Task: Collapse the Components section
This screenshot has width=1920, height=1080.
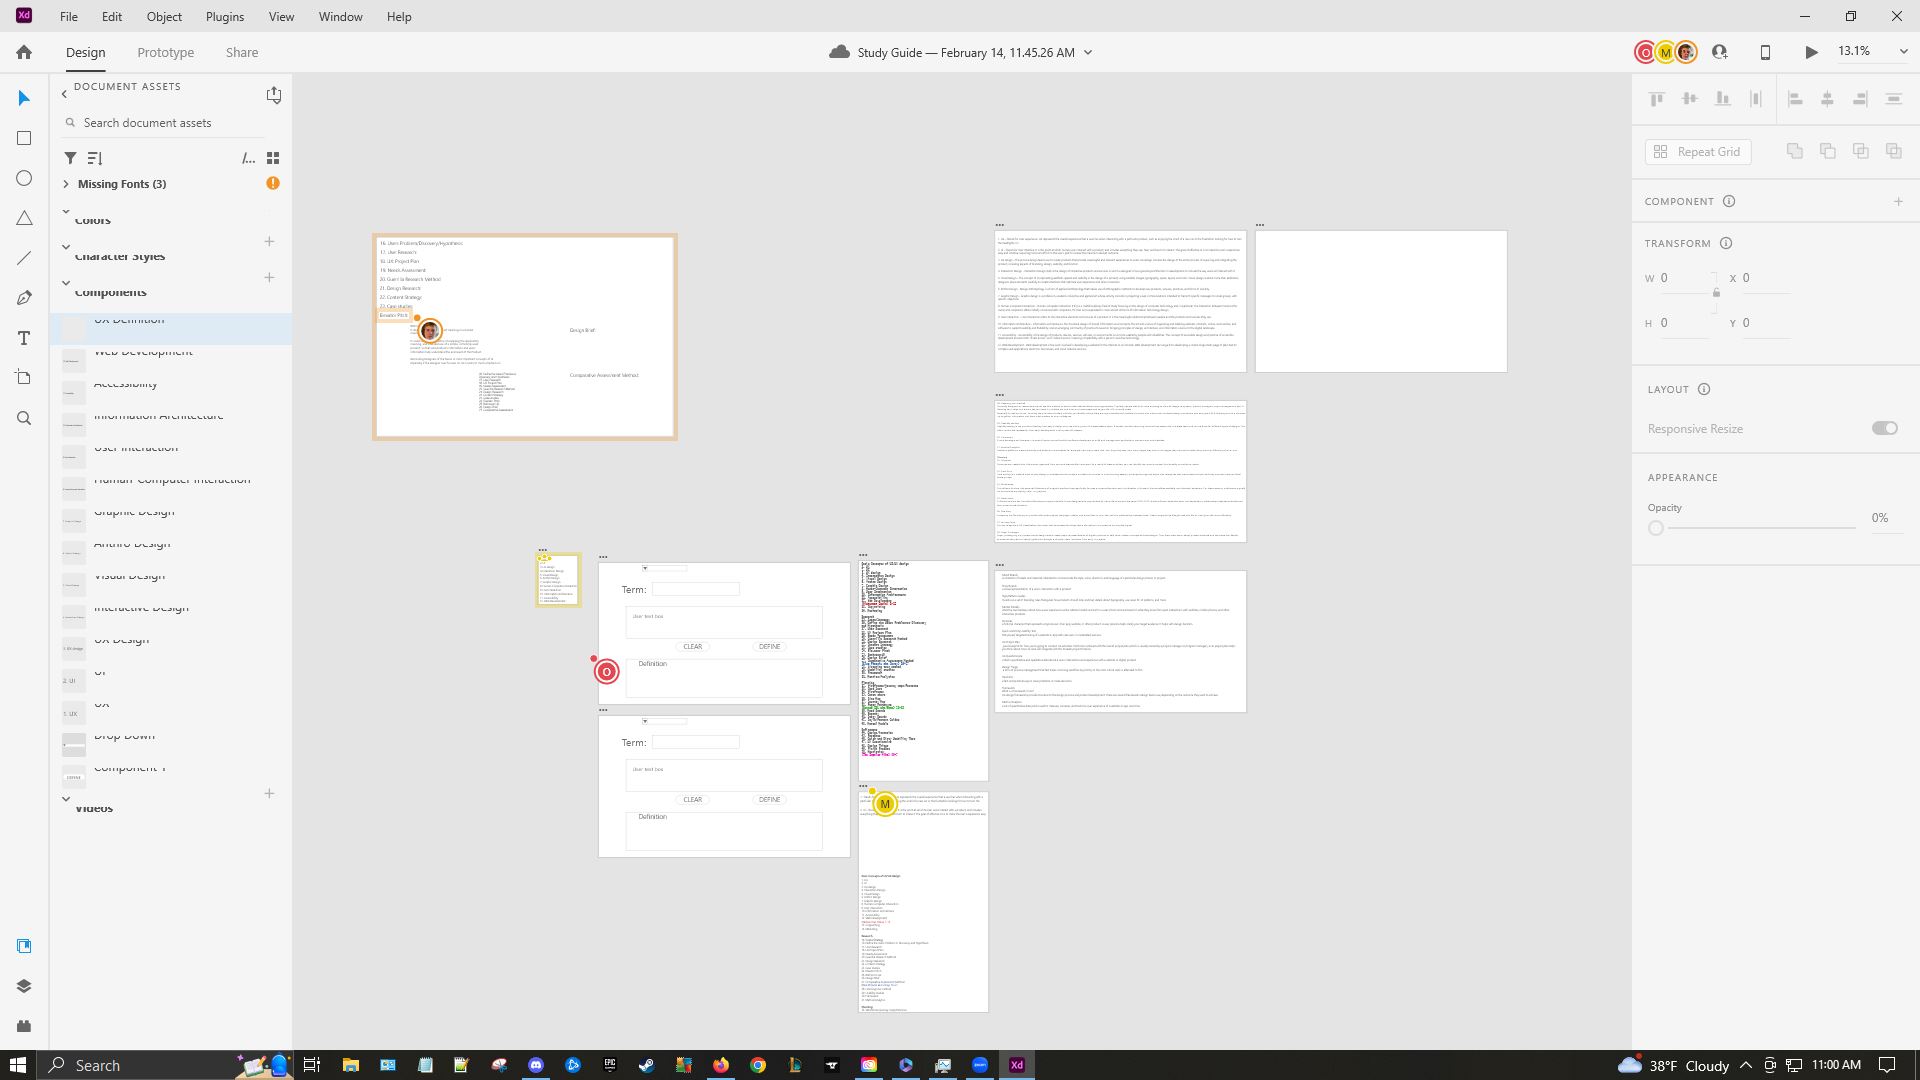Action: [x=66, y=283]
